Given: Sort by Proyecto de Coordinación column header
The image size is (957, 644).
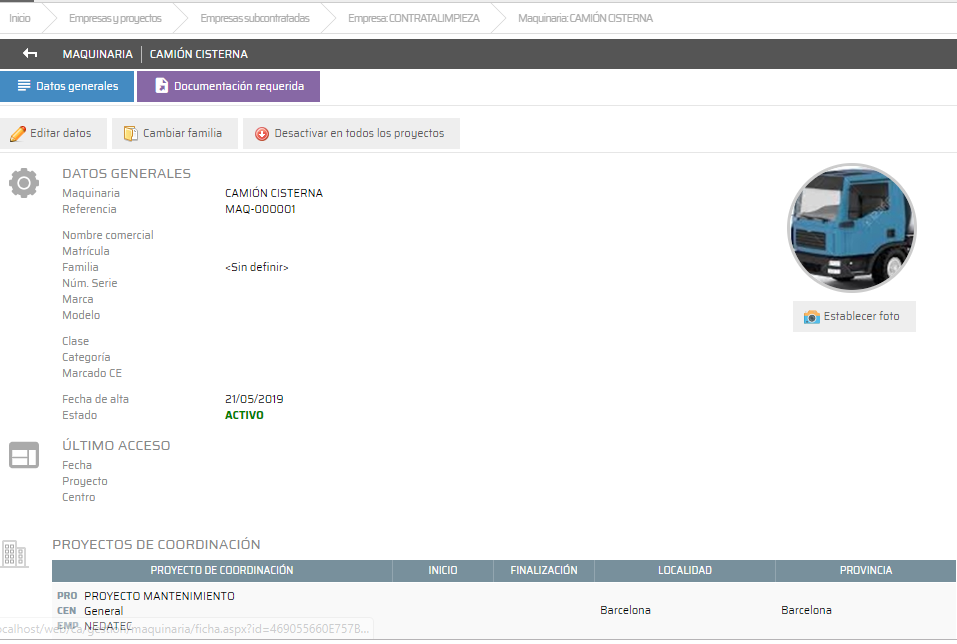Looking at the screenshot, I should 221,570.
